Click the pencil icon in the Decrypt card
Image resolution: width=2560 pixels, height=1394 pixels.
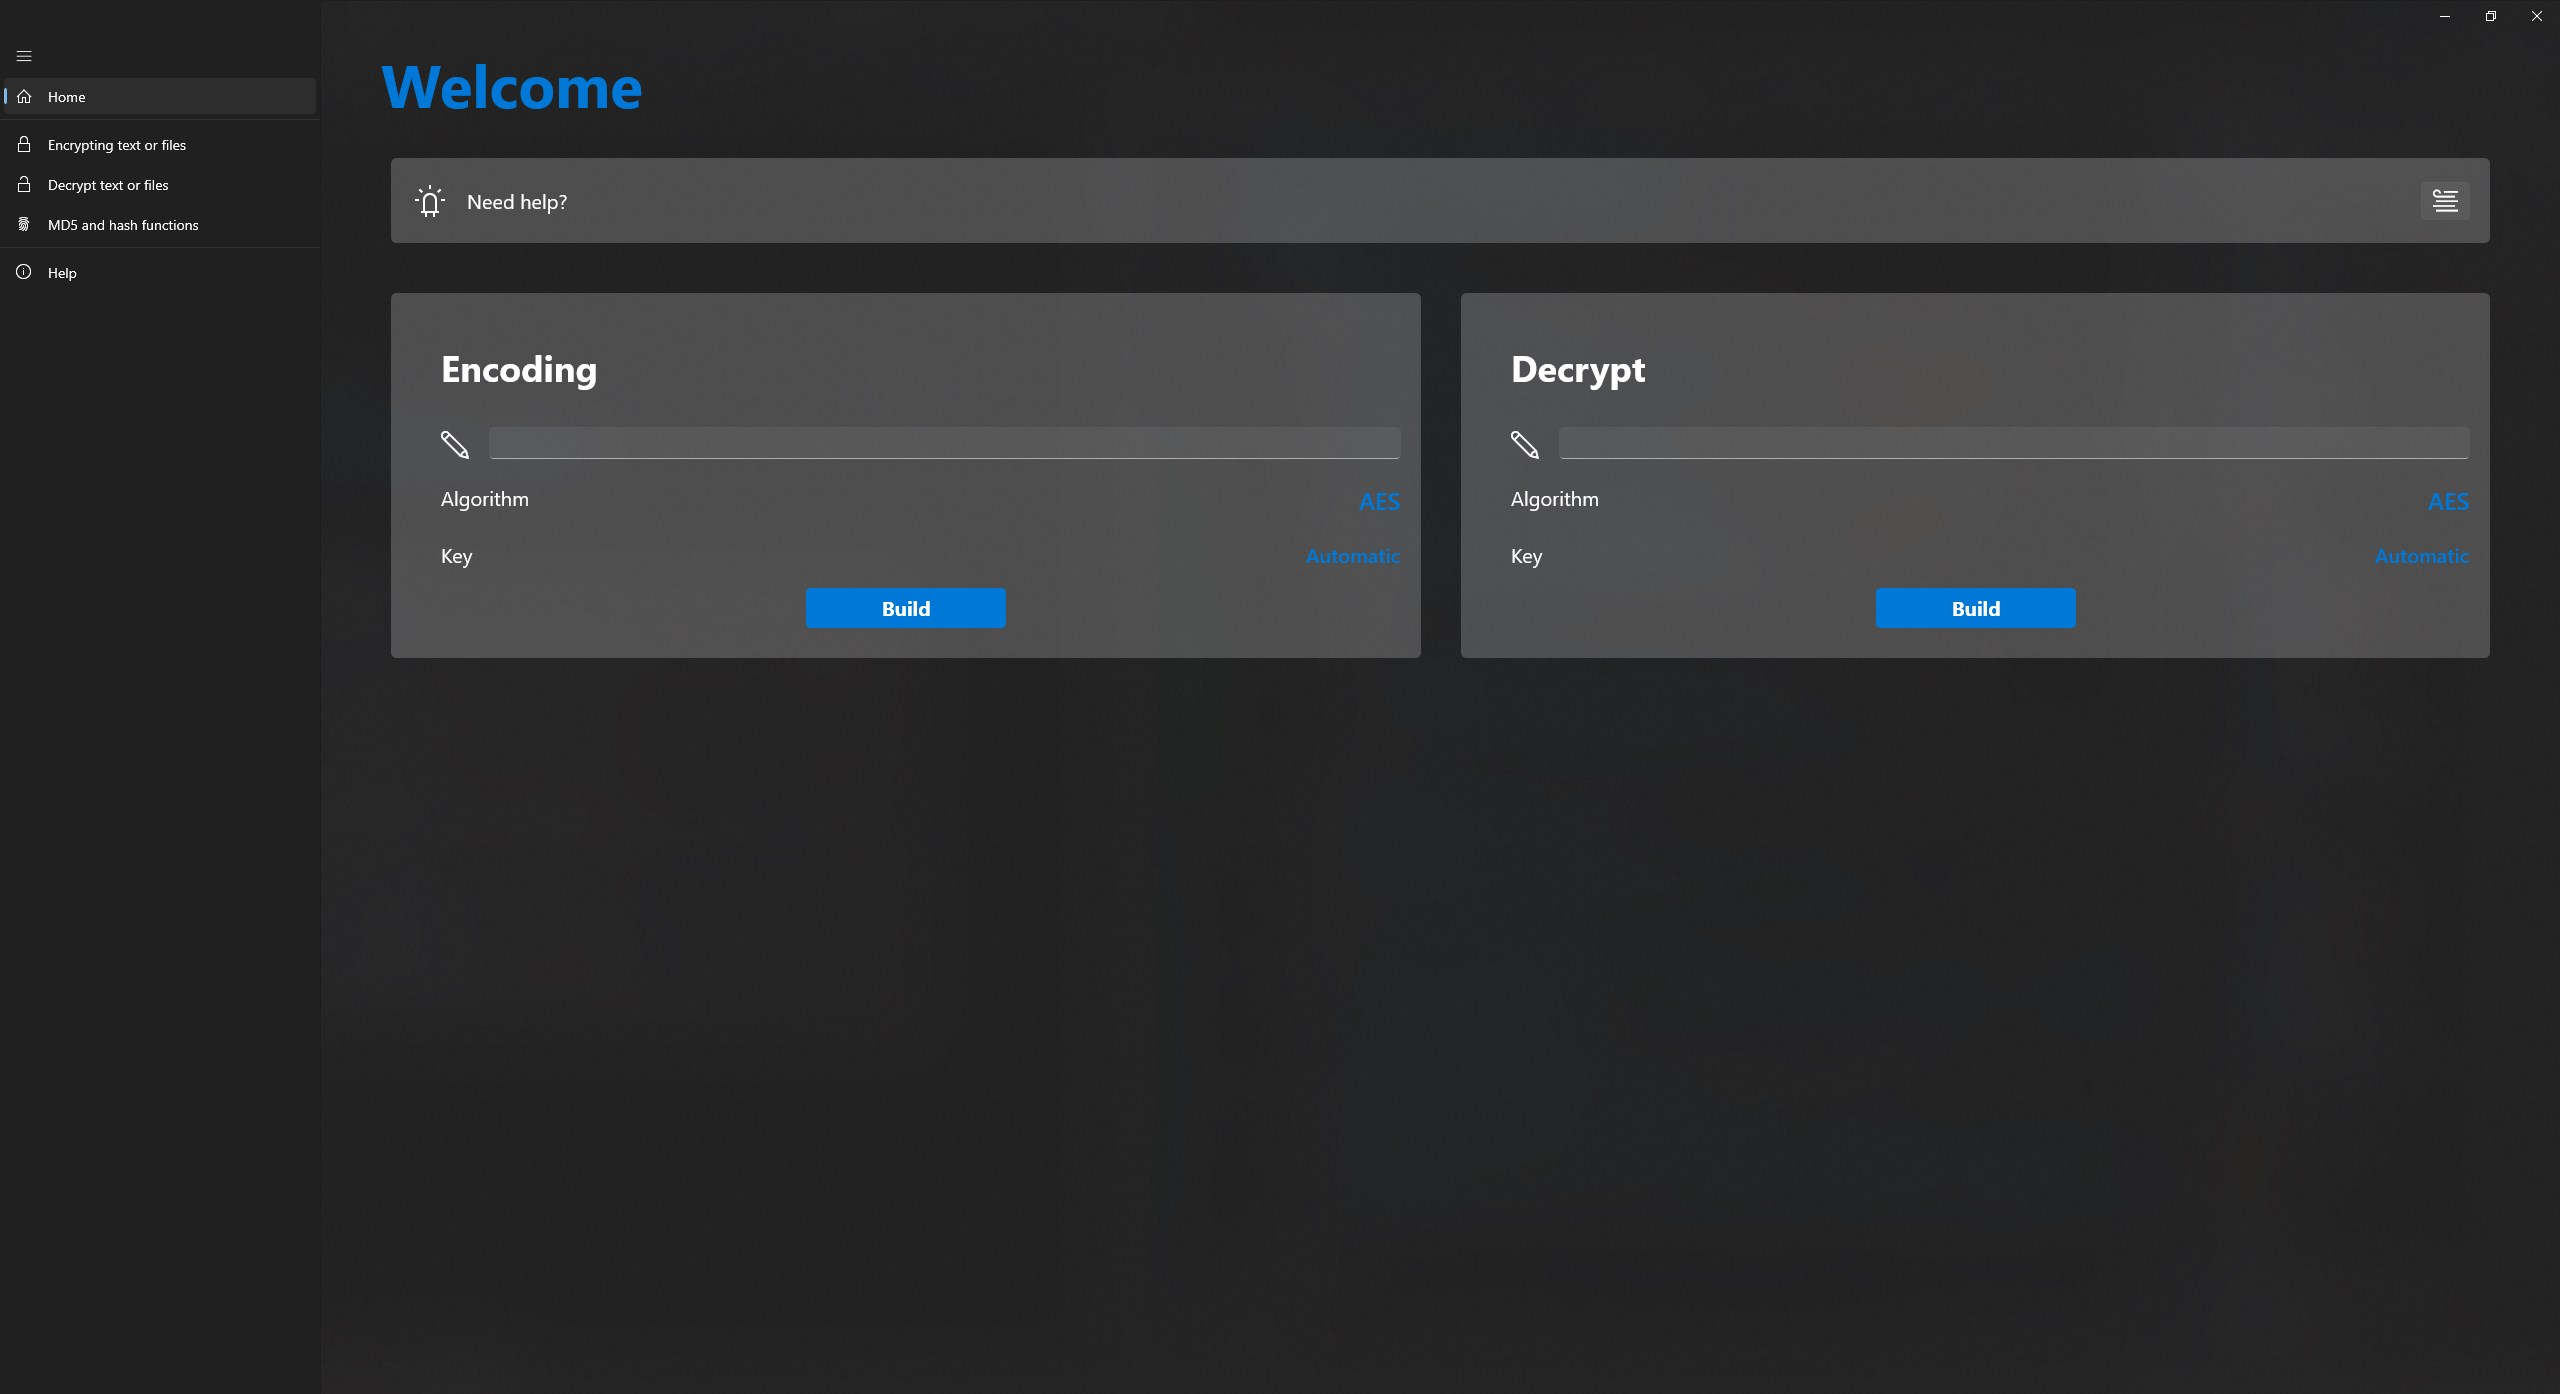pyautogui.click(x=1523, y=444)
